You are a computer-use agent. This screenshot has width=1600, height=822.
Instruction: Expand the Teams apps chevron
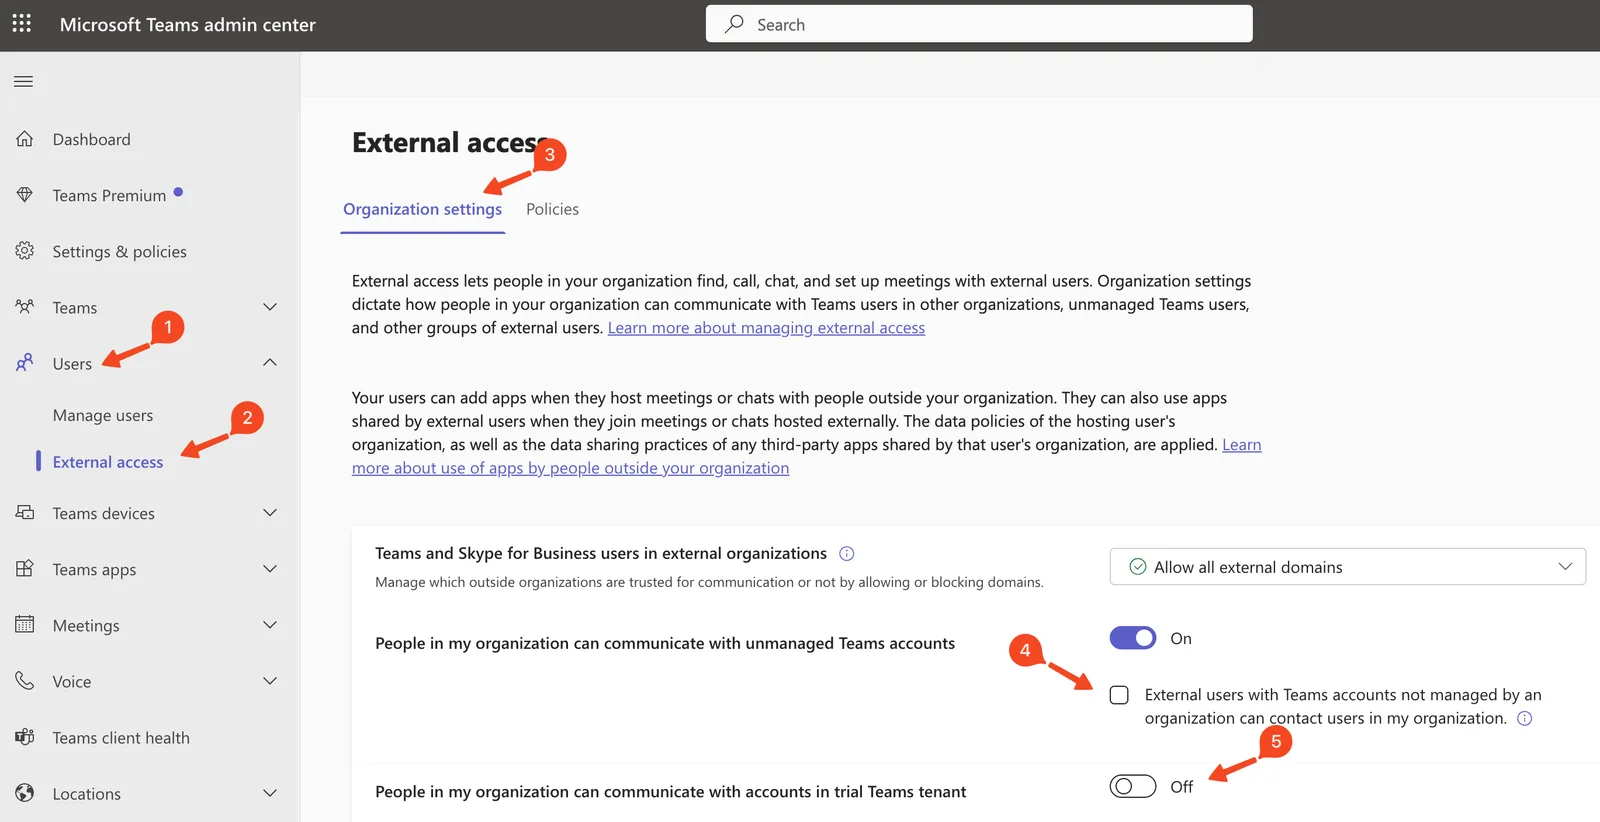[x=270, y=569]
